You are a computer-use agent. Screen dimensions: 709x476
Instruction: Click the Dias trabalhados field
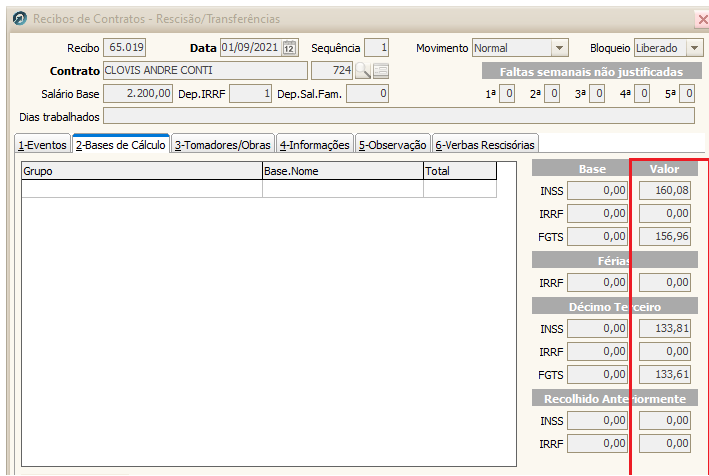399,116
